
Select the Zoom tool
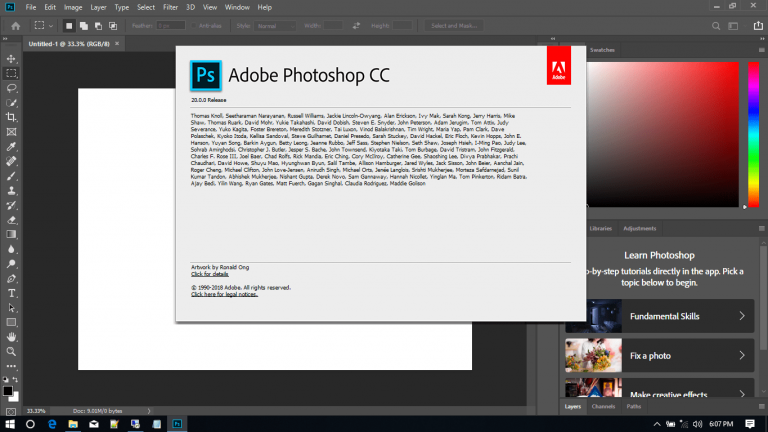click(11, 352)
